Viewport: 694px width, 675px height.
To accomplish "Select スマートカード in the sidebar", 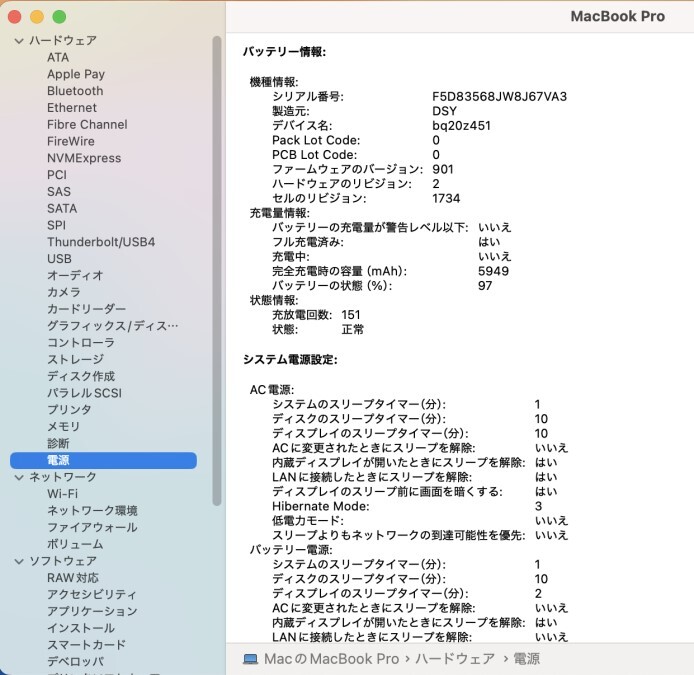I will click(86, 645).
